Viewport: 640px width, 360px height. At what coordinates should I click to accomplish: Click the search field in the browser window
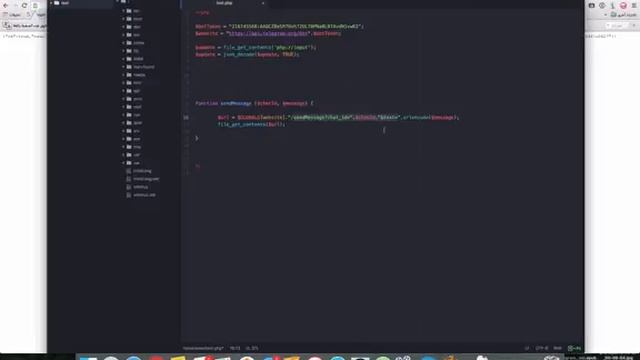(x=617, y=25)
